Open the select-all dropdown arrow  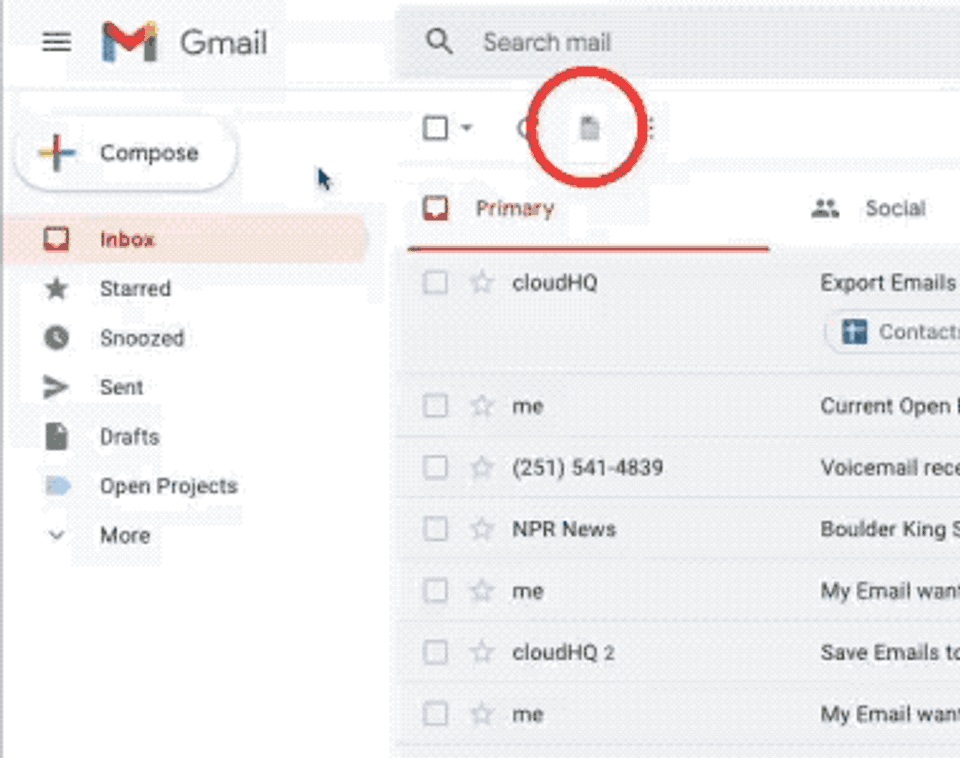click(467, 128)
